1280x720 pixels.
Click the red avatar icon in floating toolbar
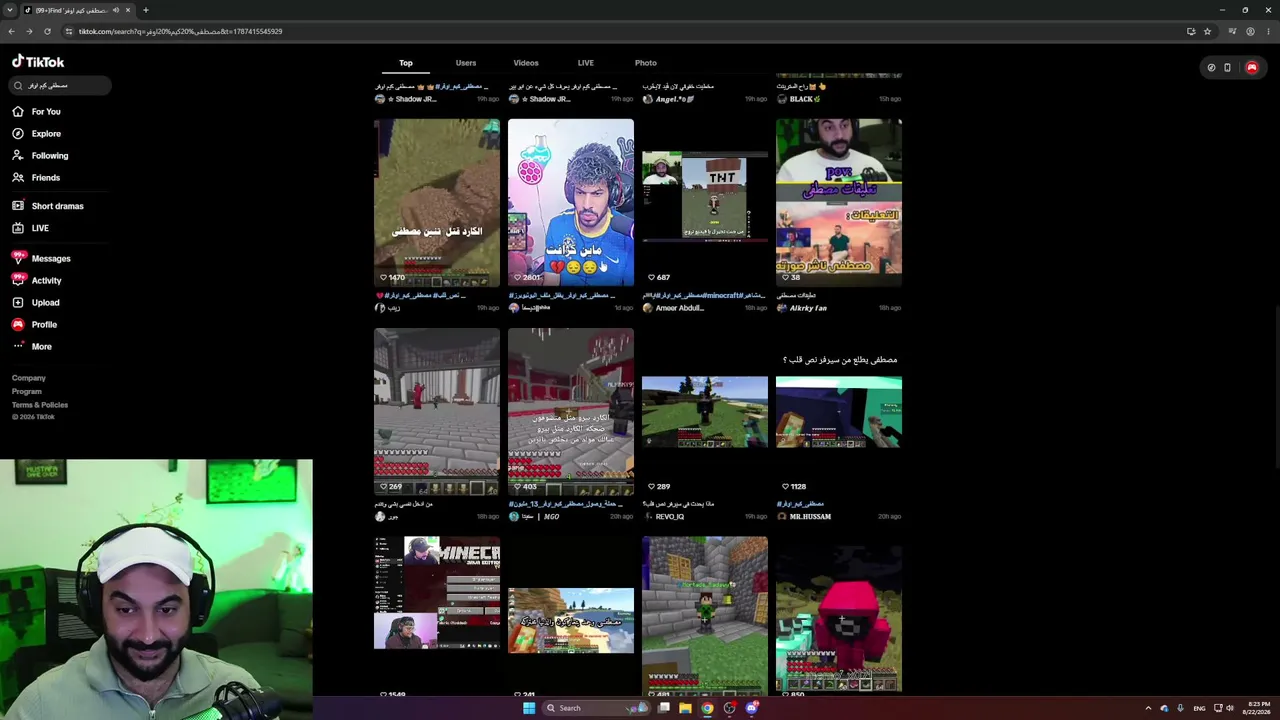point(1251,68)
